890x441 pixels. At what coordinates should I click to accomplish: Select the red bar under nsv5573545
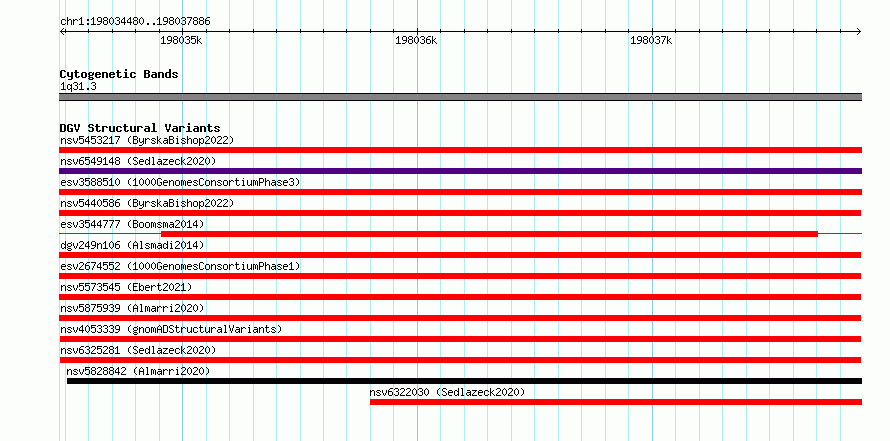pyautogui.click(x=460, y=297)
